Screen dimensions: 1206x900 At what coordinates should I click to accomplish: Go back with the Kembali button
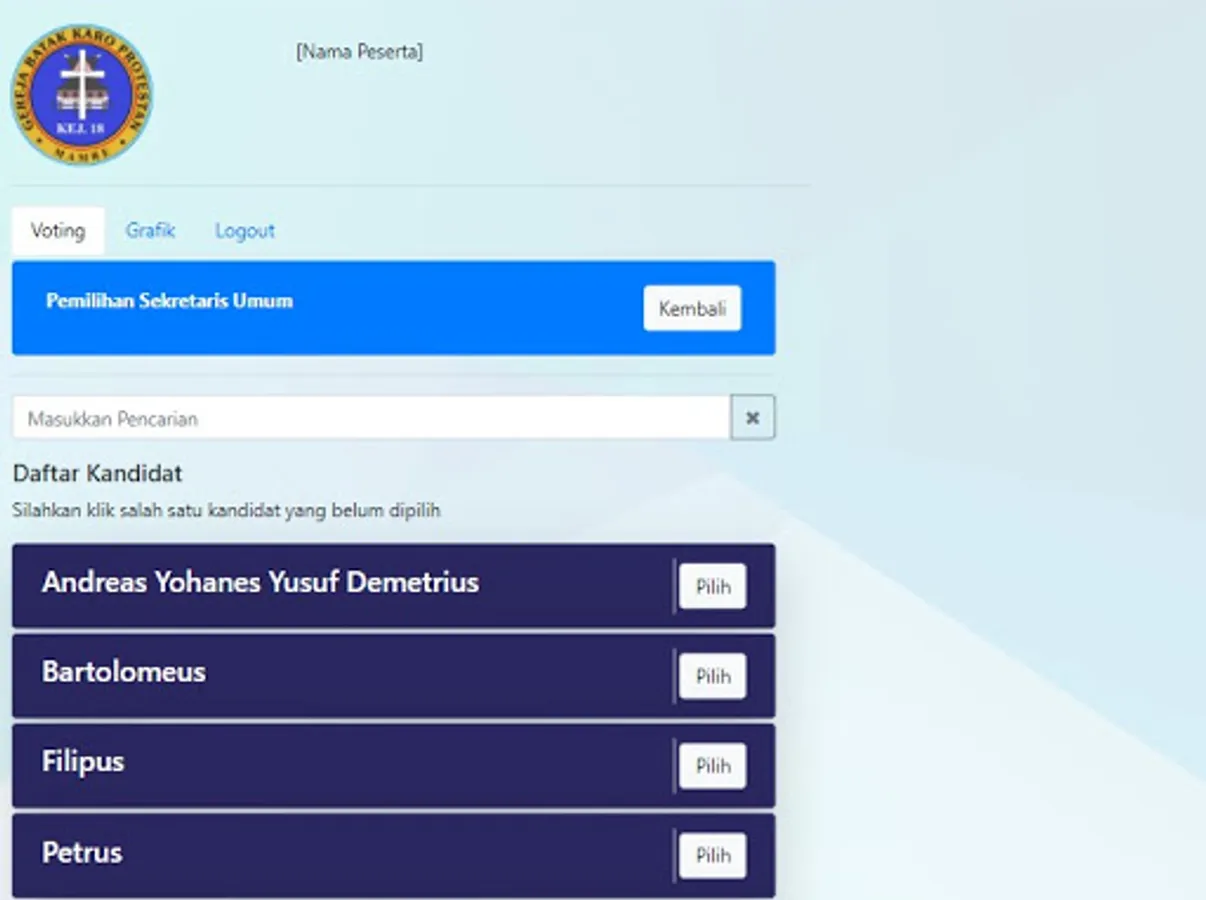692,308
